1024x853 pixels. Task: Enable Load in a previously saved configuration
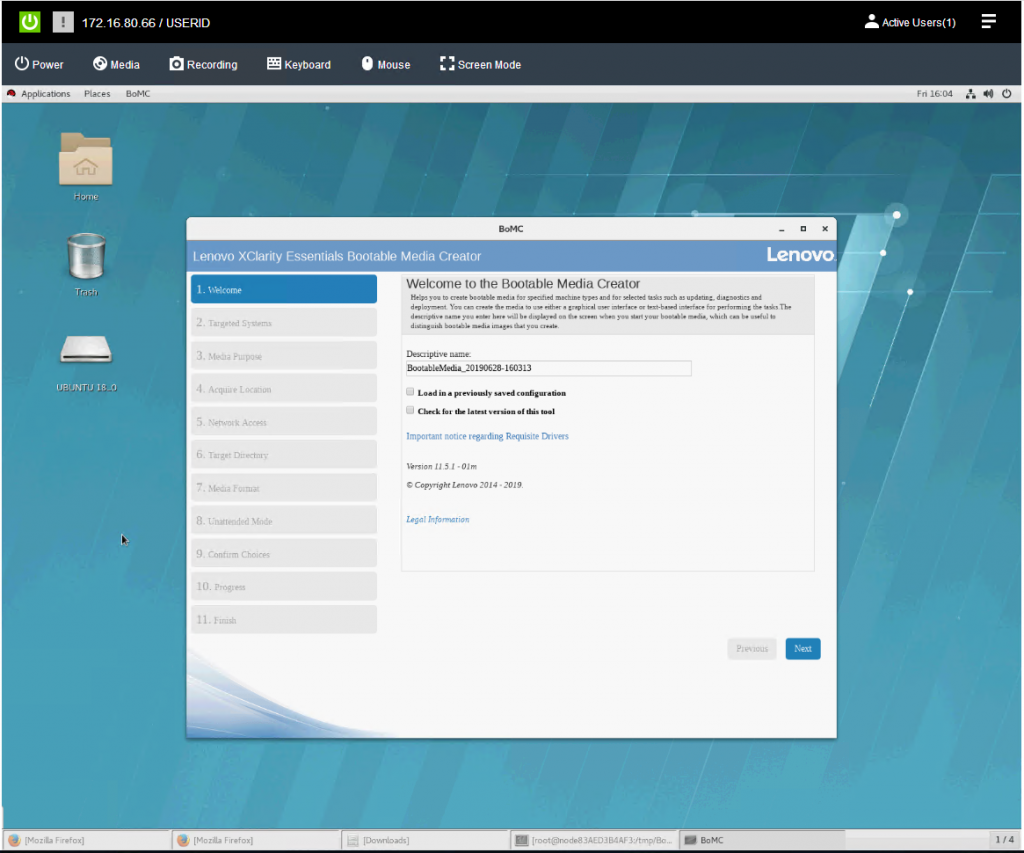[x=410, y=392]
